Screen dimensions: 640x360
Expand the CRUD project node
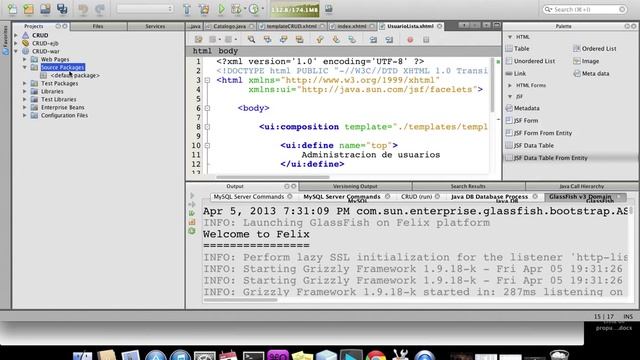[16, 36]
